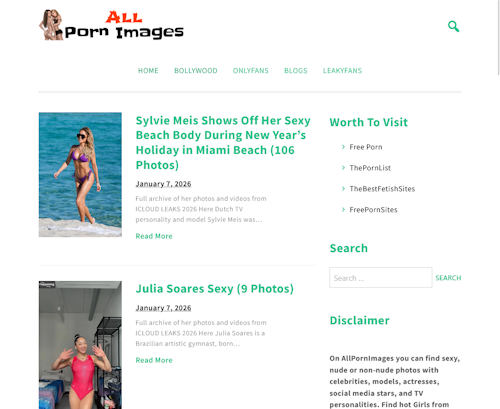Visit the LEAKYFANS menu item
The height and width of the screenshot is (409, 500).
pos(342,71)
